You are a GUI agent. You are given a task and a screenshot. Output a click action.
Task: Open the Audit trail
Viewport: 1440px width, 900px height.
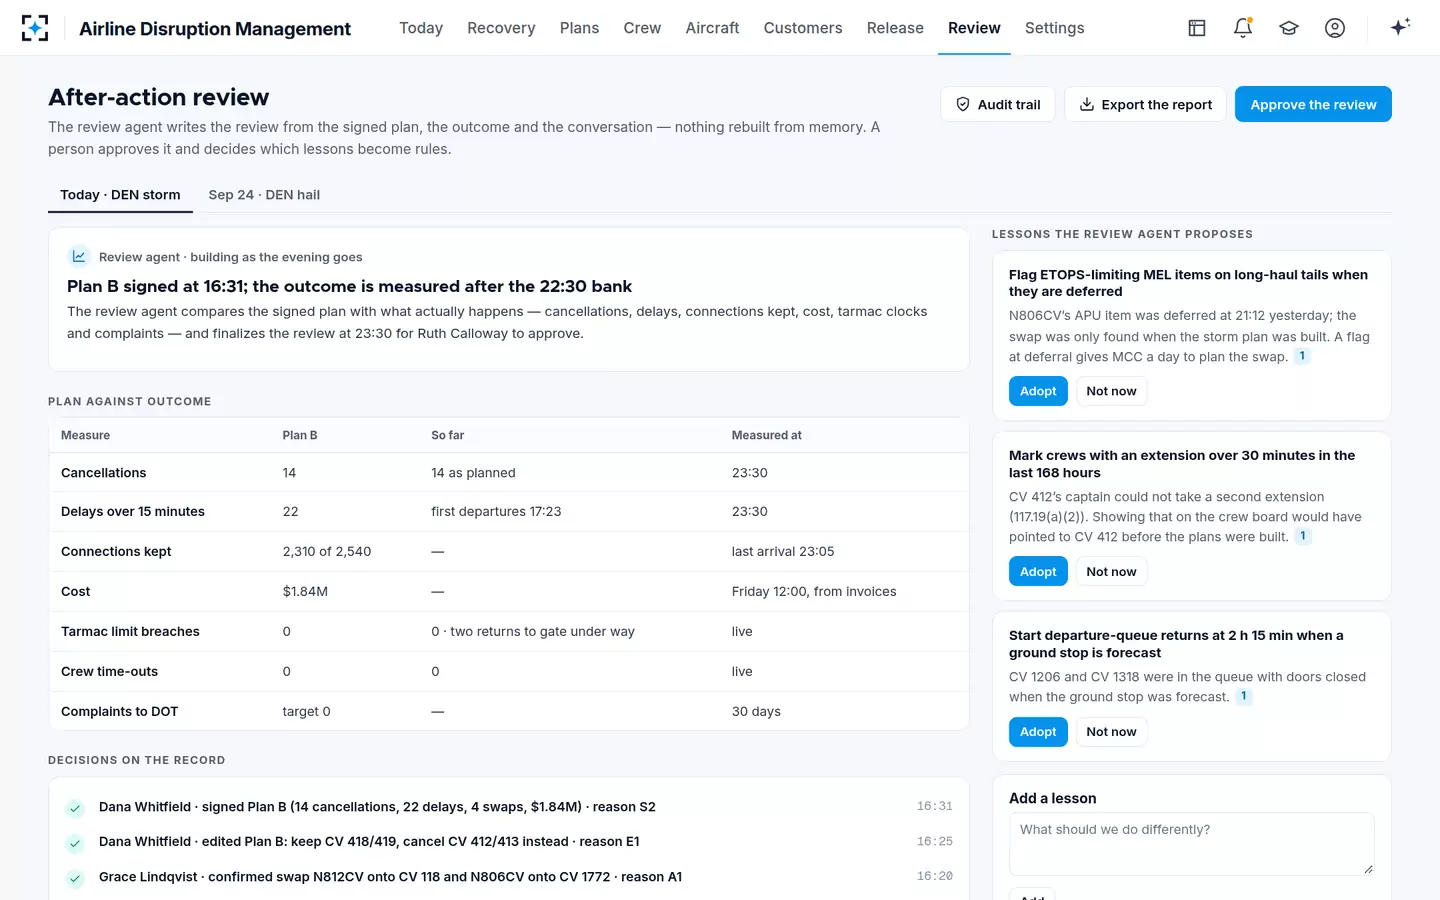point(998,104)
